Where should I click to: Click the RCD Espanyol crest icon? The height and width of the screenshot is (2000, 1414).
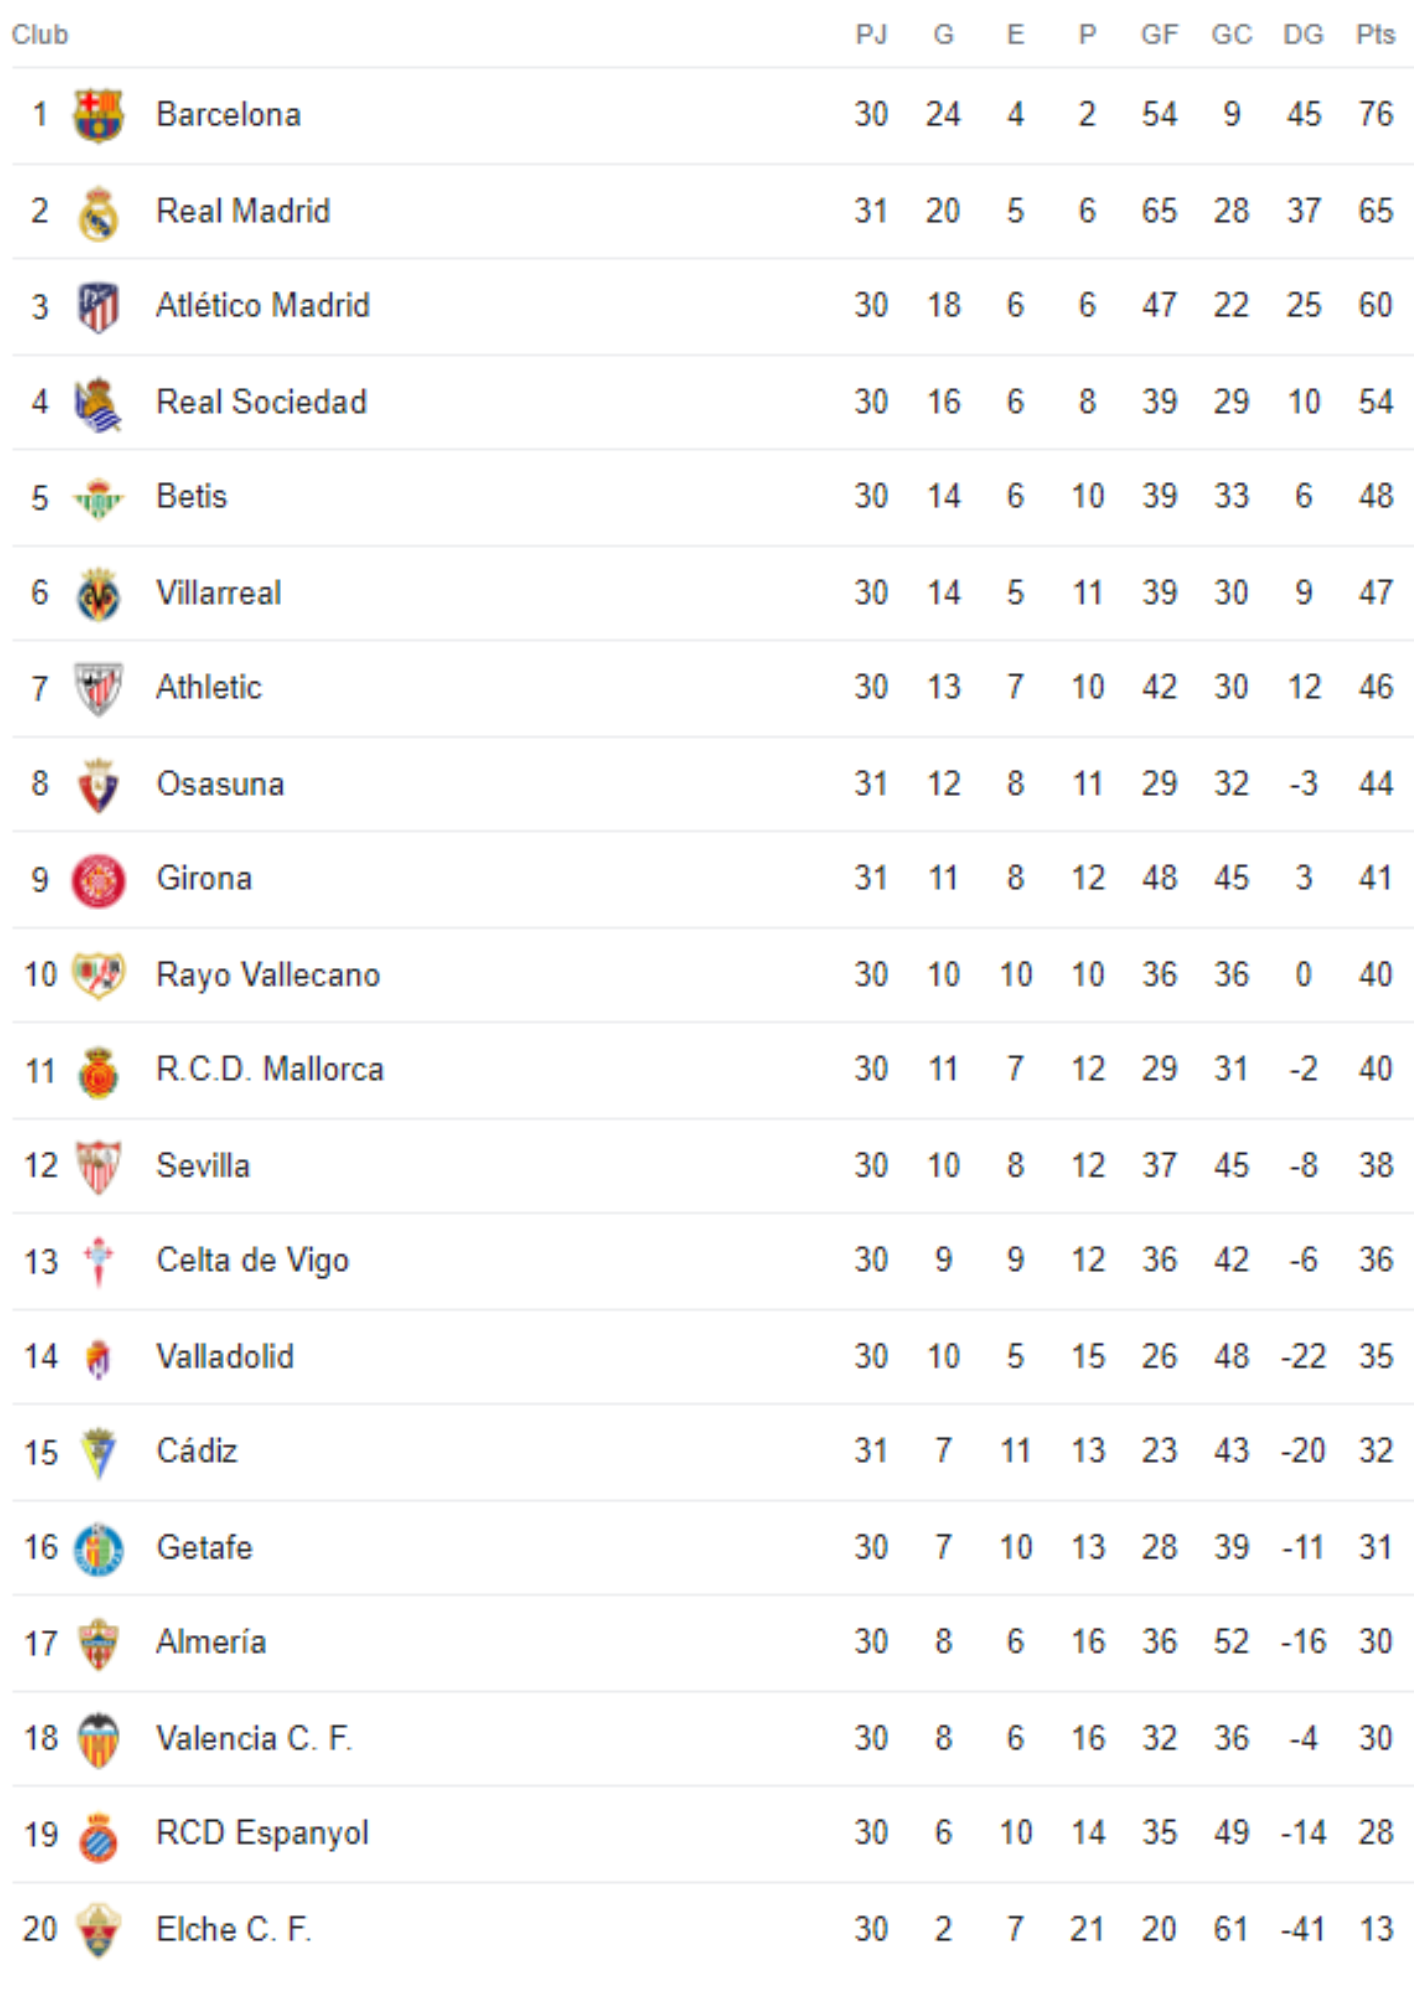coord(98,1836)
